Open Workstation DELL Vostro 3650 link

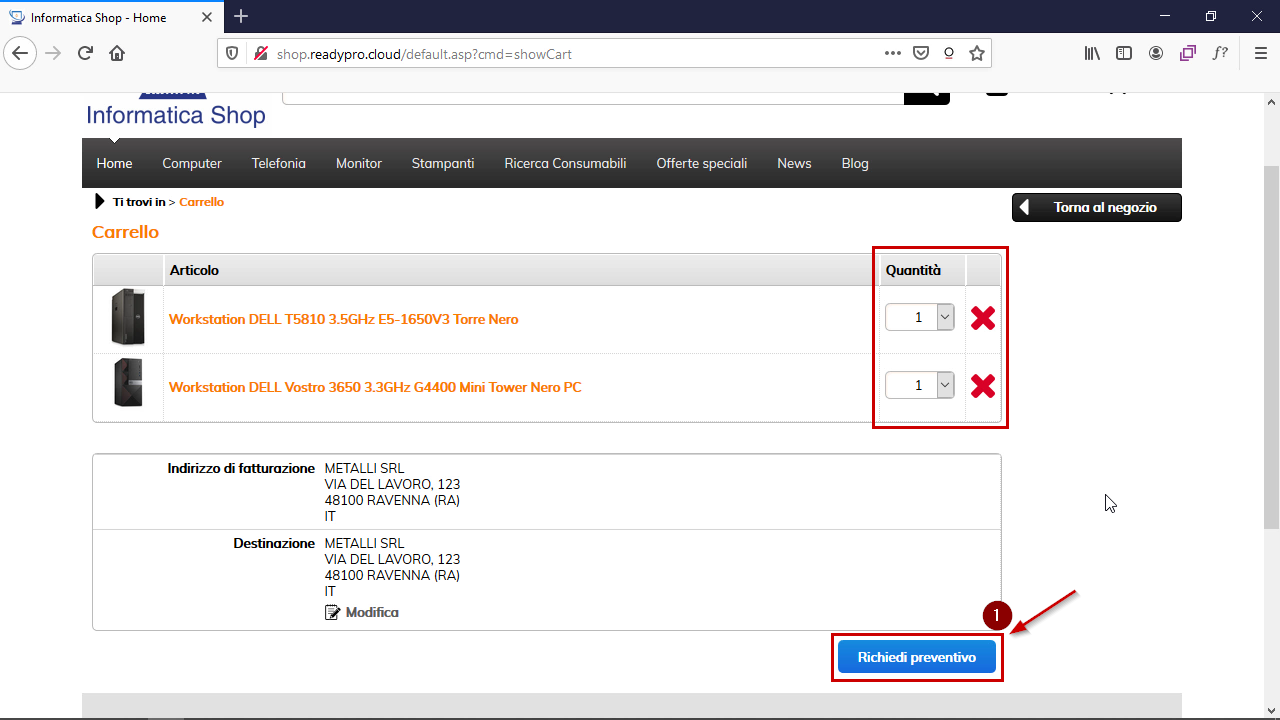coord(375,387)
